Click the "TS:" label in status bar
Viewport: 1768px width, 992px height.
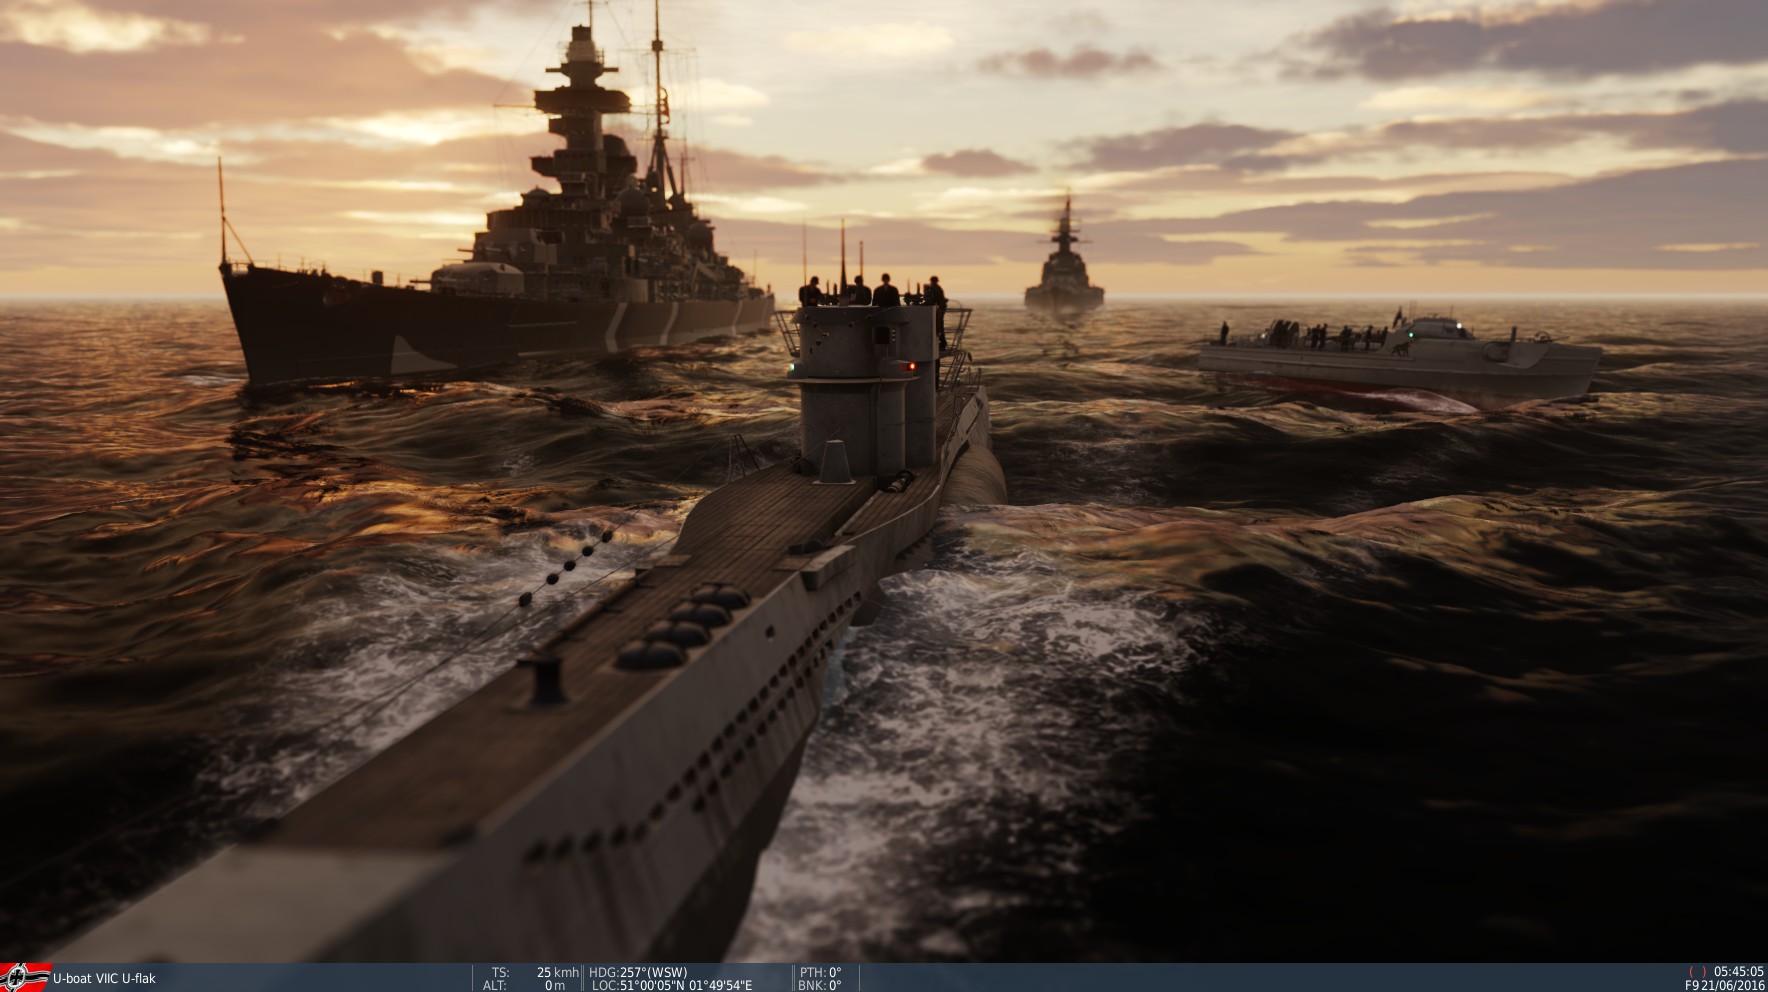click(x=500, y=972)
